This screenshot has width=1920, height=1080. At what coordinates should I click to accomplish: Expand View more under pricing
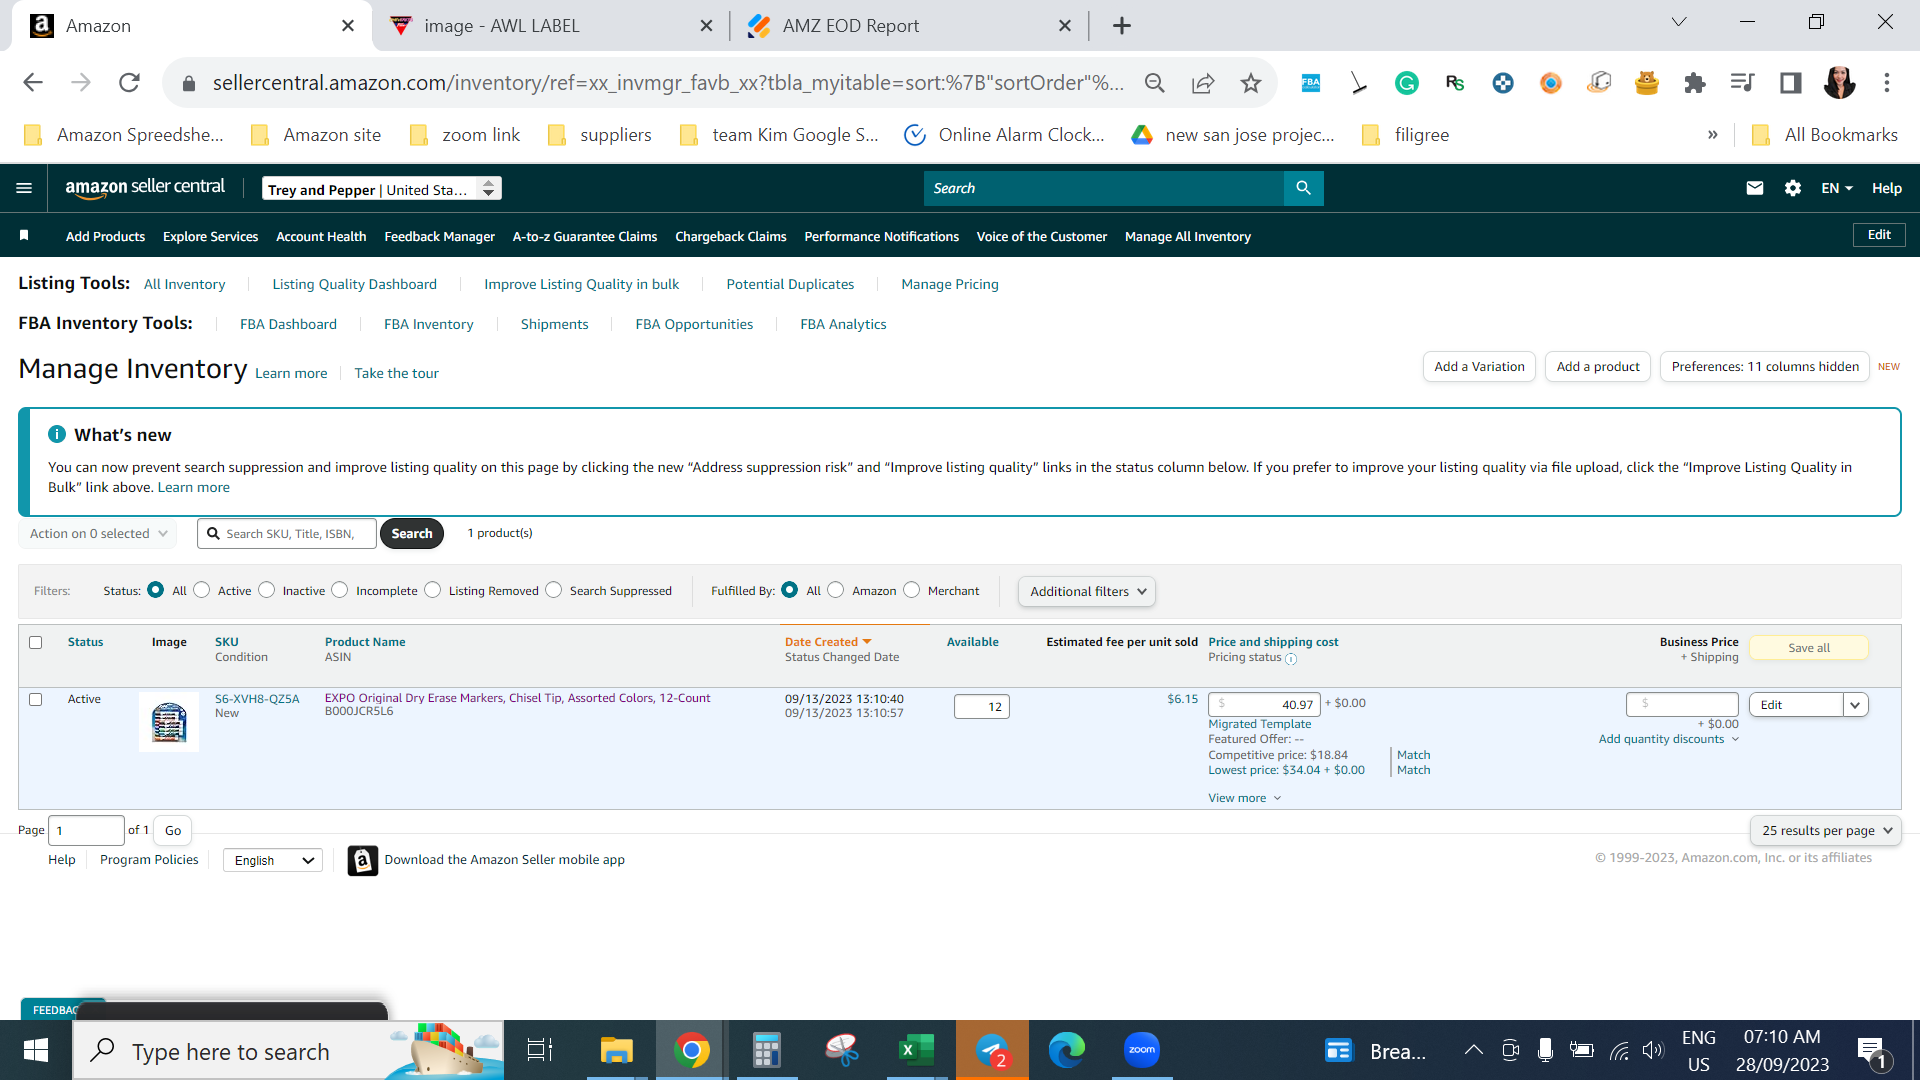(1244, 798)
